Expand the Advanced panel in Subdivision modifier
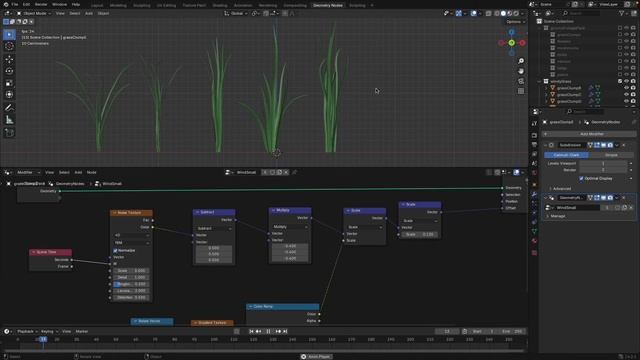Viewport: 640px width, 360px height. [562, 189]
